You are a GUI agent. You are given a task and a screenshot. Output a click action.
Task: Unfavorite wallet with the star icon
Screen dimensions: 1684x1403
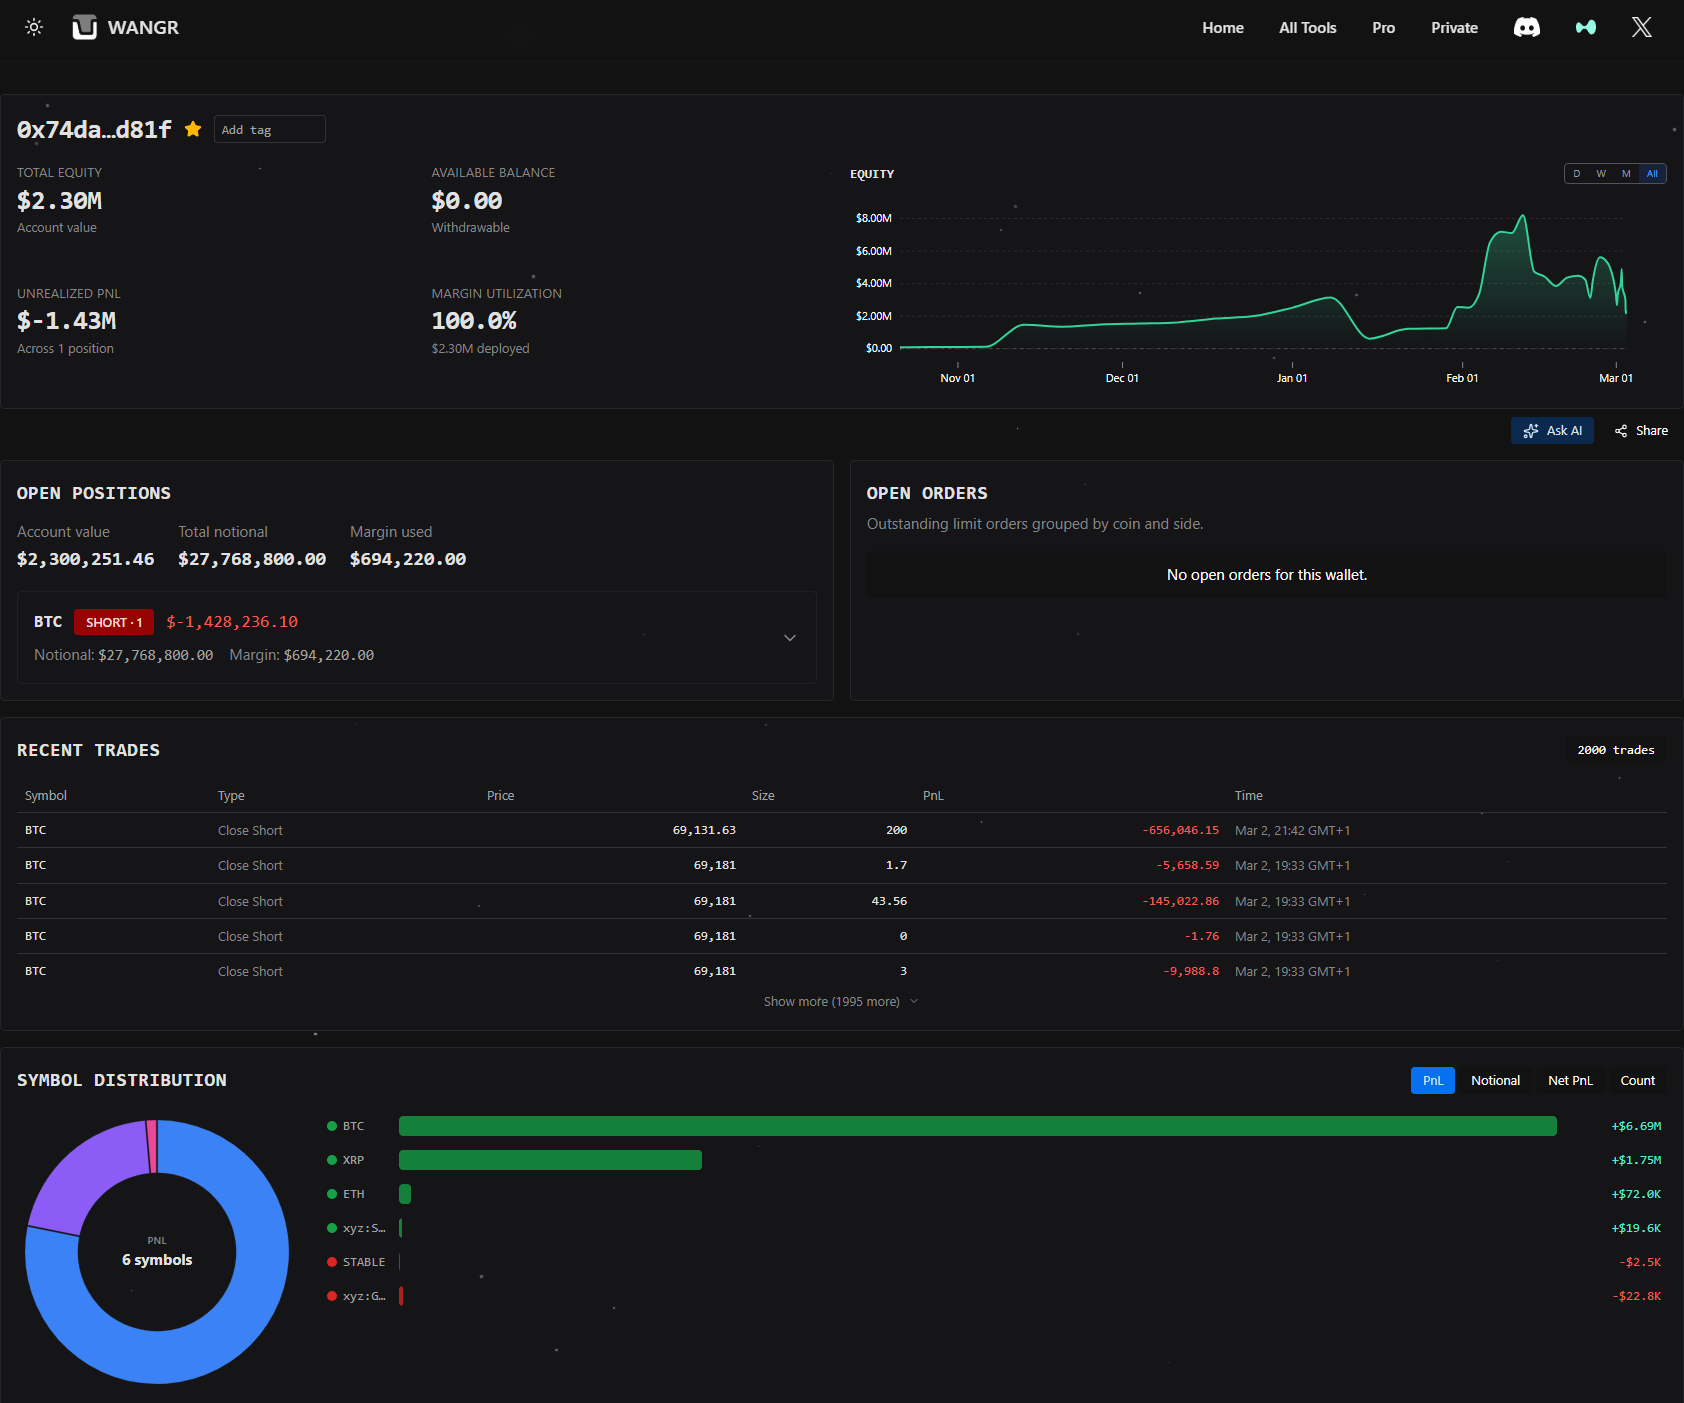pyautogui.click(x=193, y=129)
